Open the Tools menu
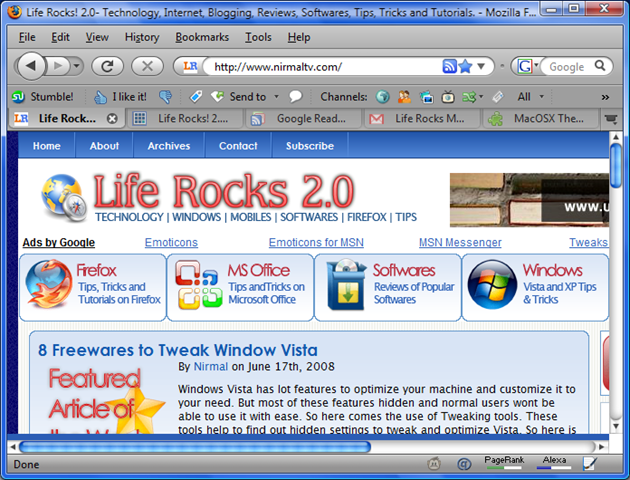This screenshot has width=630, height=480. 258,37
